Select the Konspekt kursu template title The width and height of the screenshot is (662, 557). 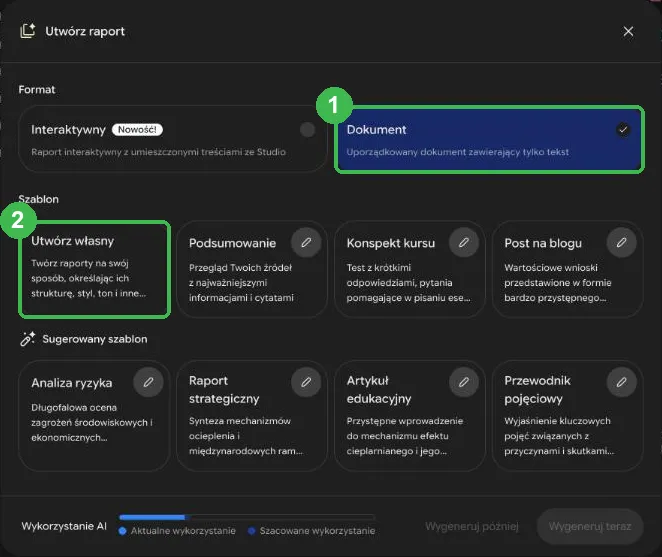pos(391,243)
